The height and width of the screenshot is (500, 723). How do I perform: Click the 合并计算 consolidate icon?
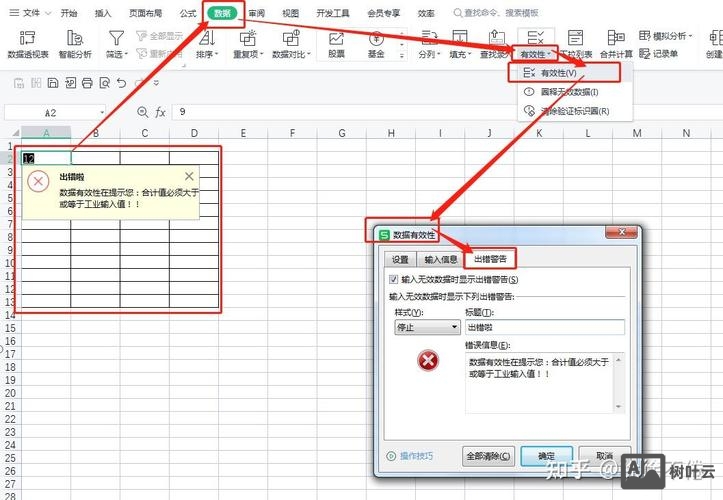pos(616,38)
